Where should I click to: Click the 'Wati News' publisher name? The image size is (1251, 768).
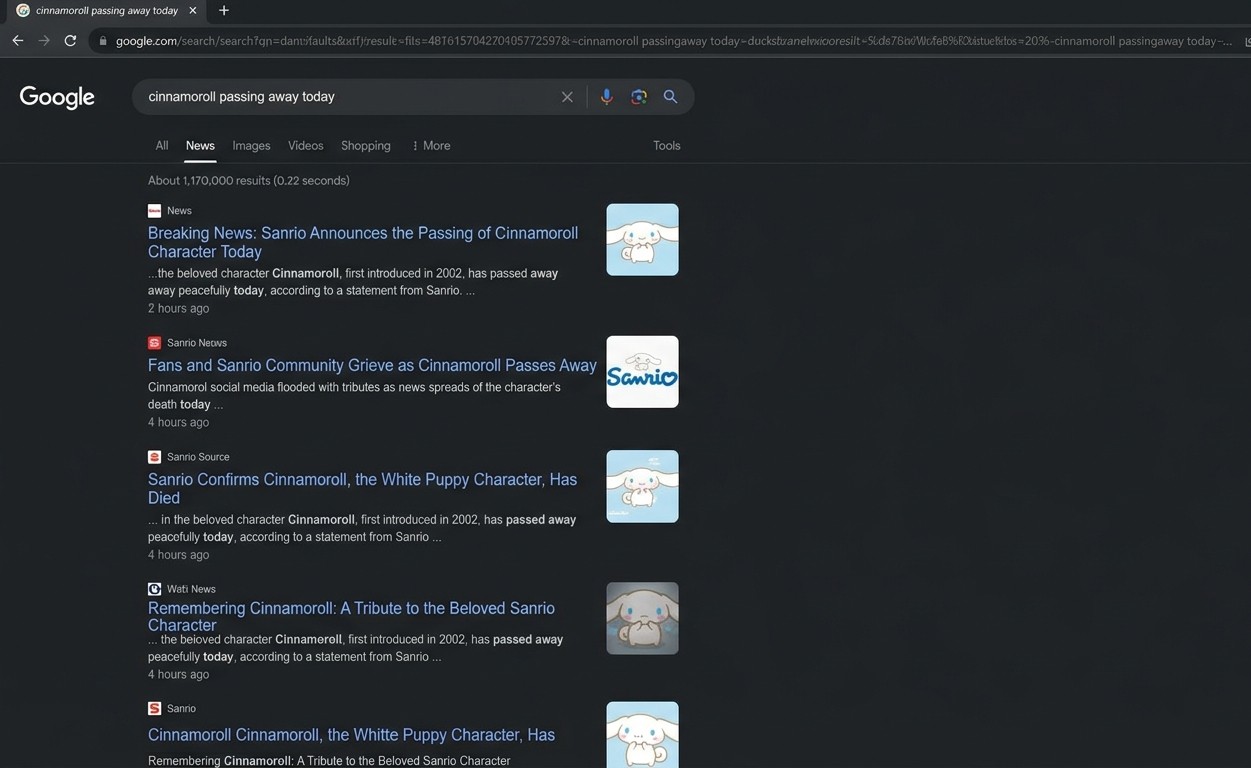tap(191, 589)
